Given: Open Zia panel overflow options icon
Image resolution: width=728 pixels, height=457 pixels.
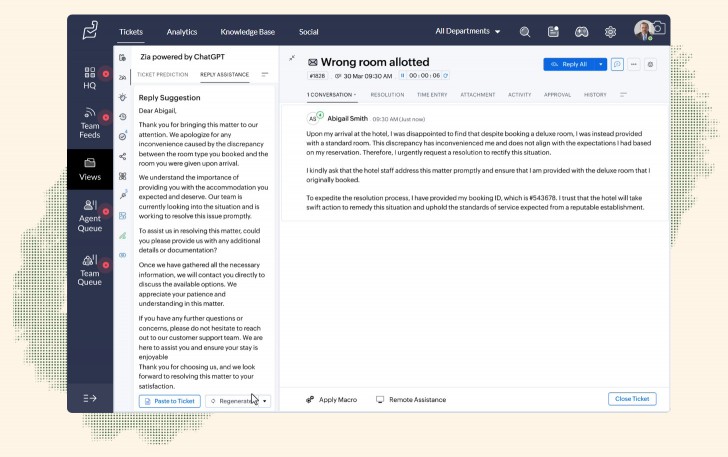Looking at the screenshot, I should coord(265,74).
